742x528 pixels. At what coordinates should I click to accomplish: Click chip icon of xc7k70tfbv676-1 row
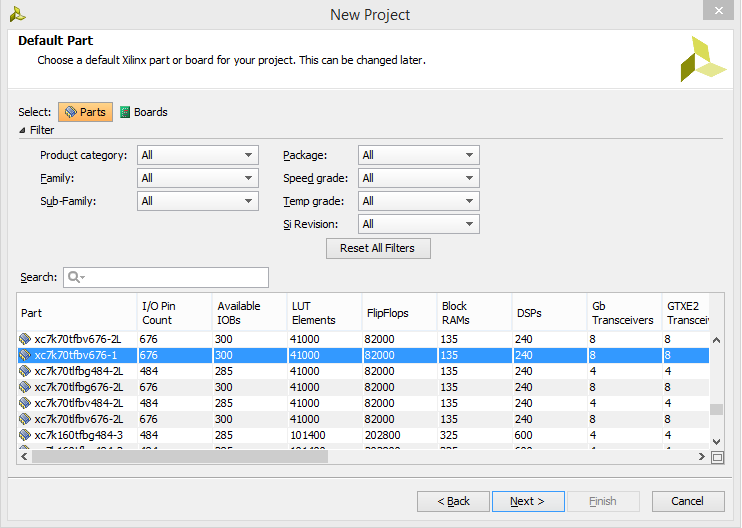(x=25, y=355)
